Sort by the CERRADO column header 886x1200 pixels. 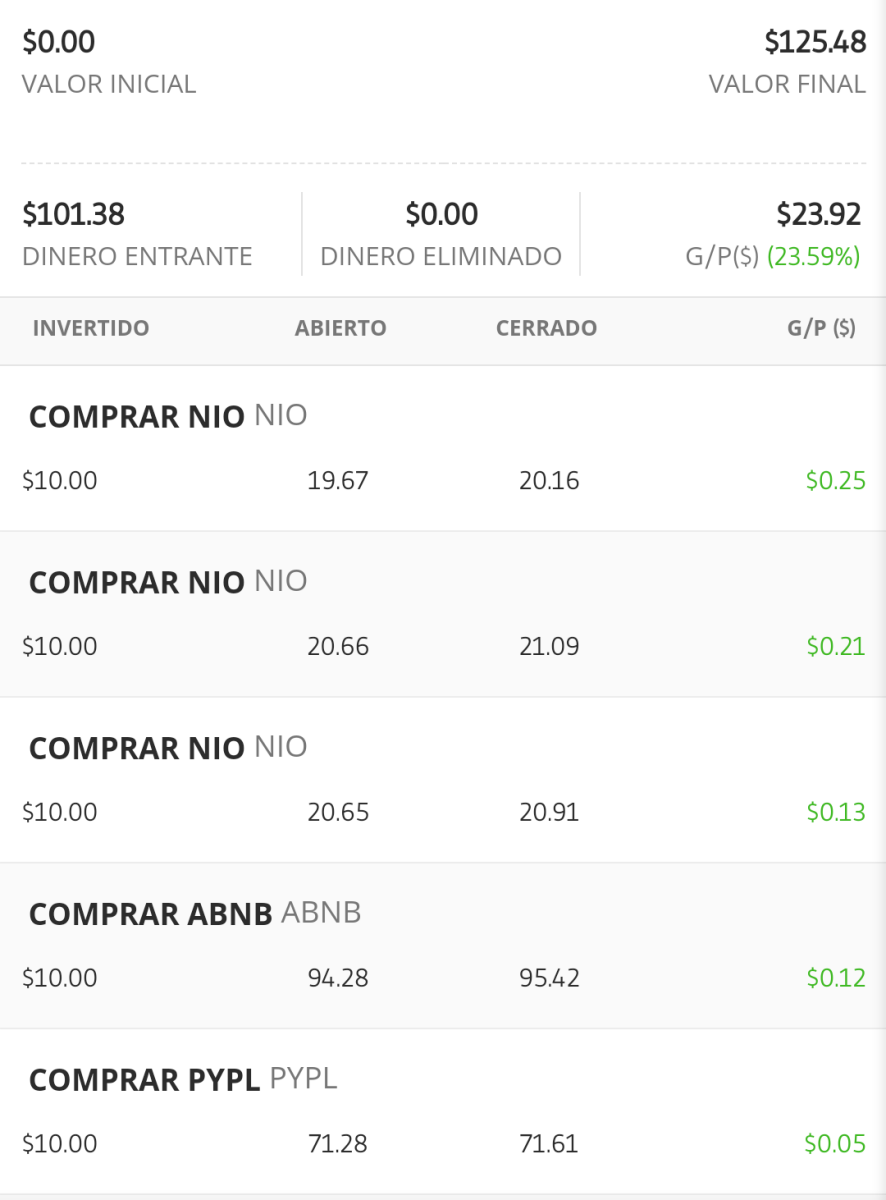pyautogui.click(x=546, y=329)
